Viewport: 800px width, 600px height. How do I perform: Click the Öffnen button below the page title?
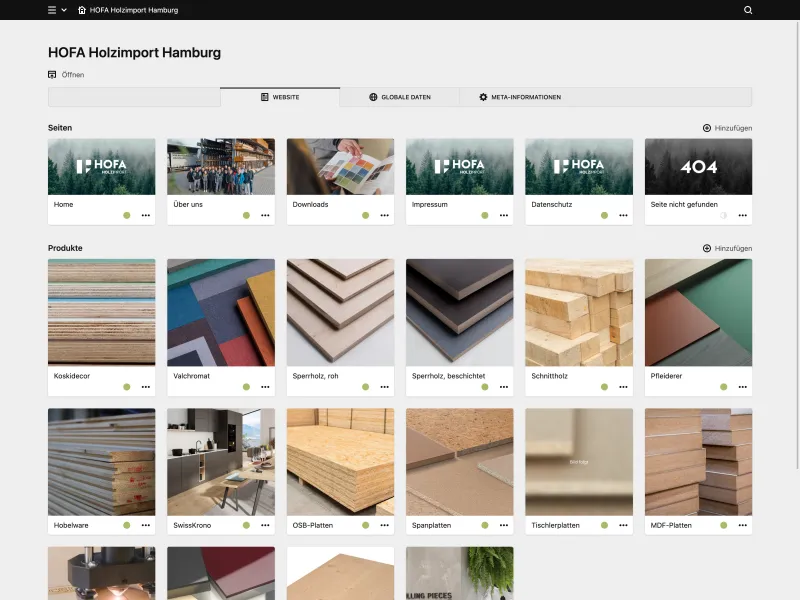click(x=67, y=74)
